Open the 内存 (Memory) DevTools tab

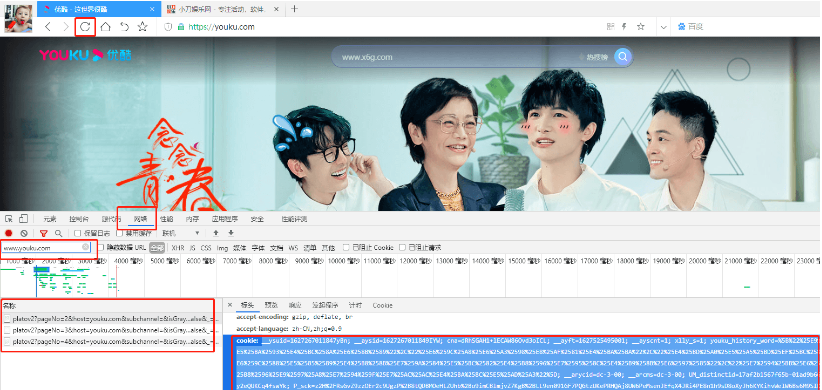click(x=192, y=219)
